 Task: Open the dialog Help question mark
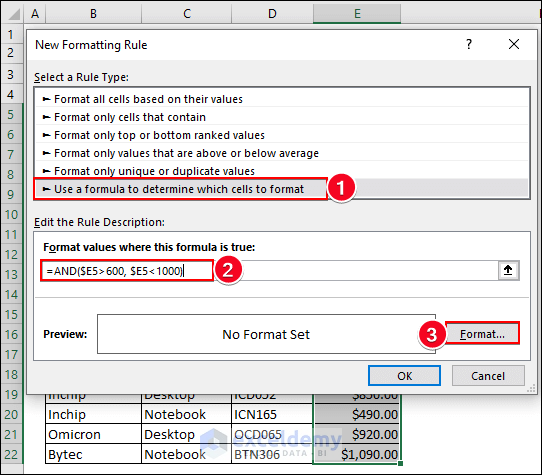click(x=469, y=44)
